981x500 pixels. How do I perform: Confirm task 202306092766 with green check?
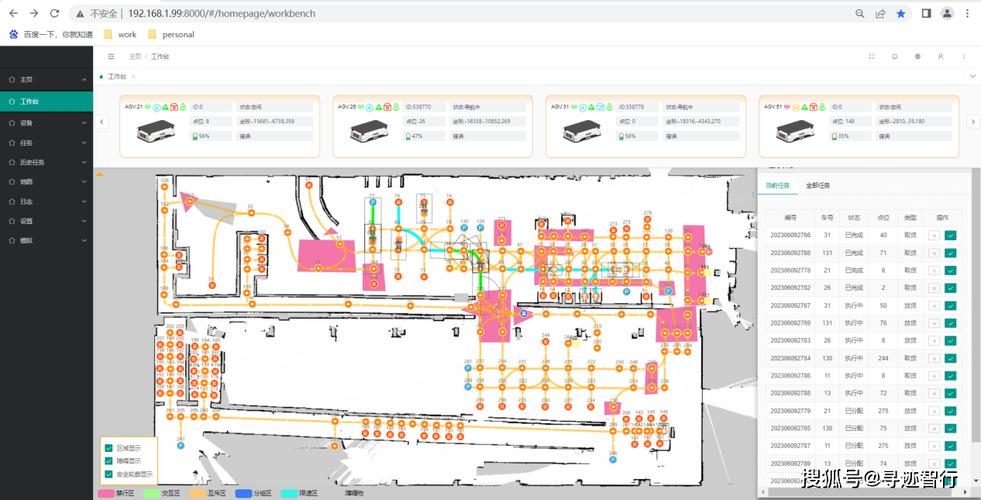[950, 235]
